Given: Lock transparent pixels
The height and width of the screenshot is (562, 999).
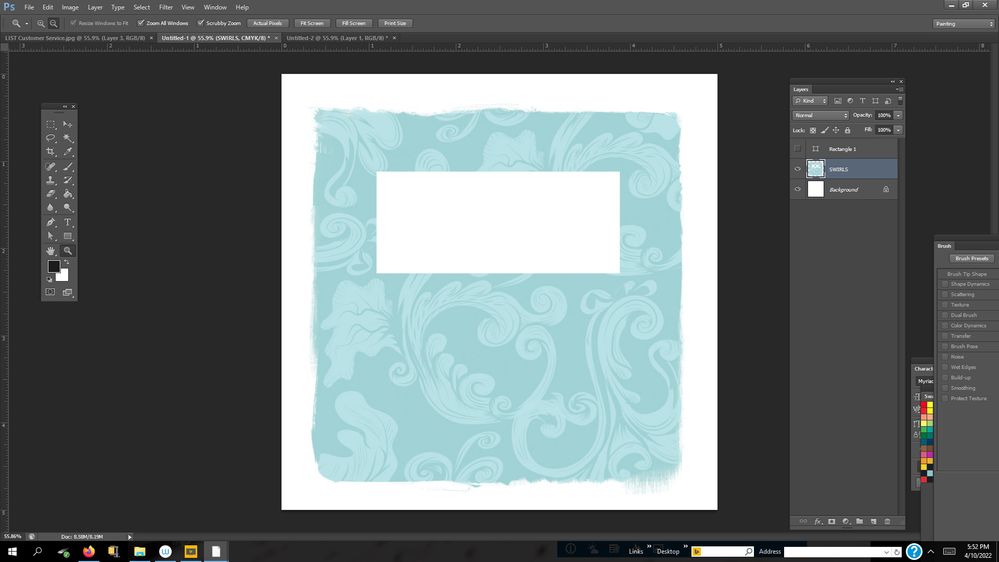Looking at the screenshot, I should [813, 130].
